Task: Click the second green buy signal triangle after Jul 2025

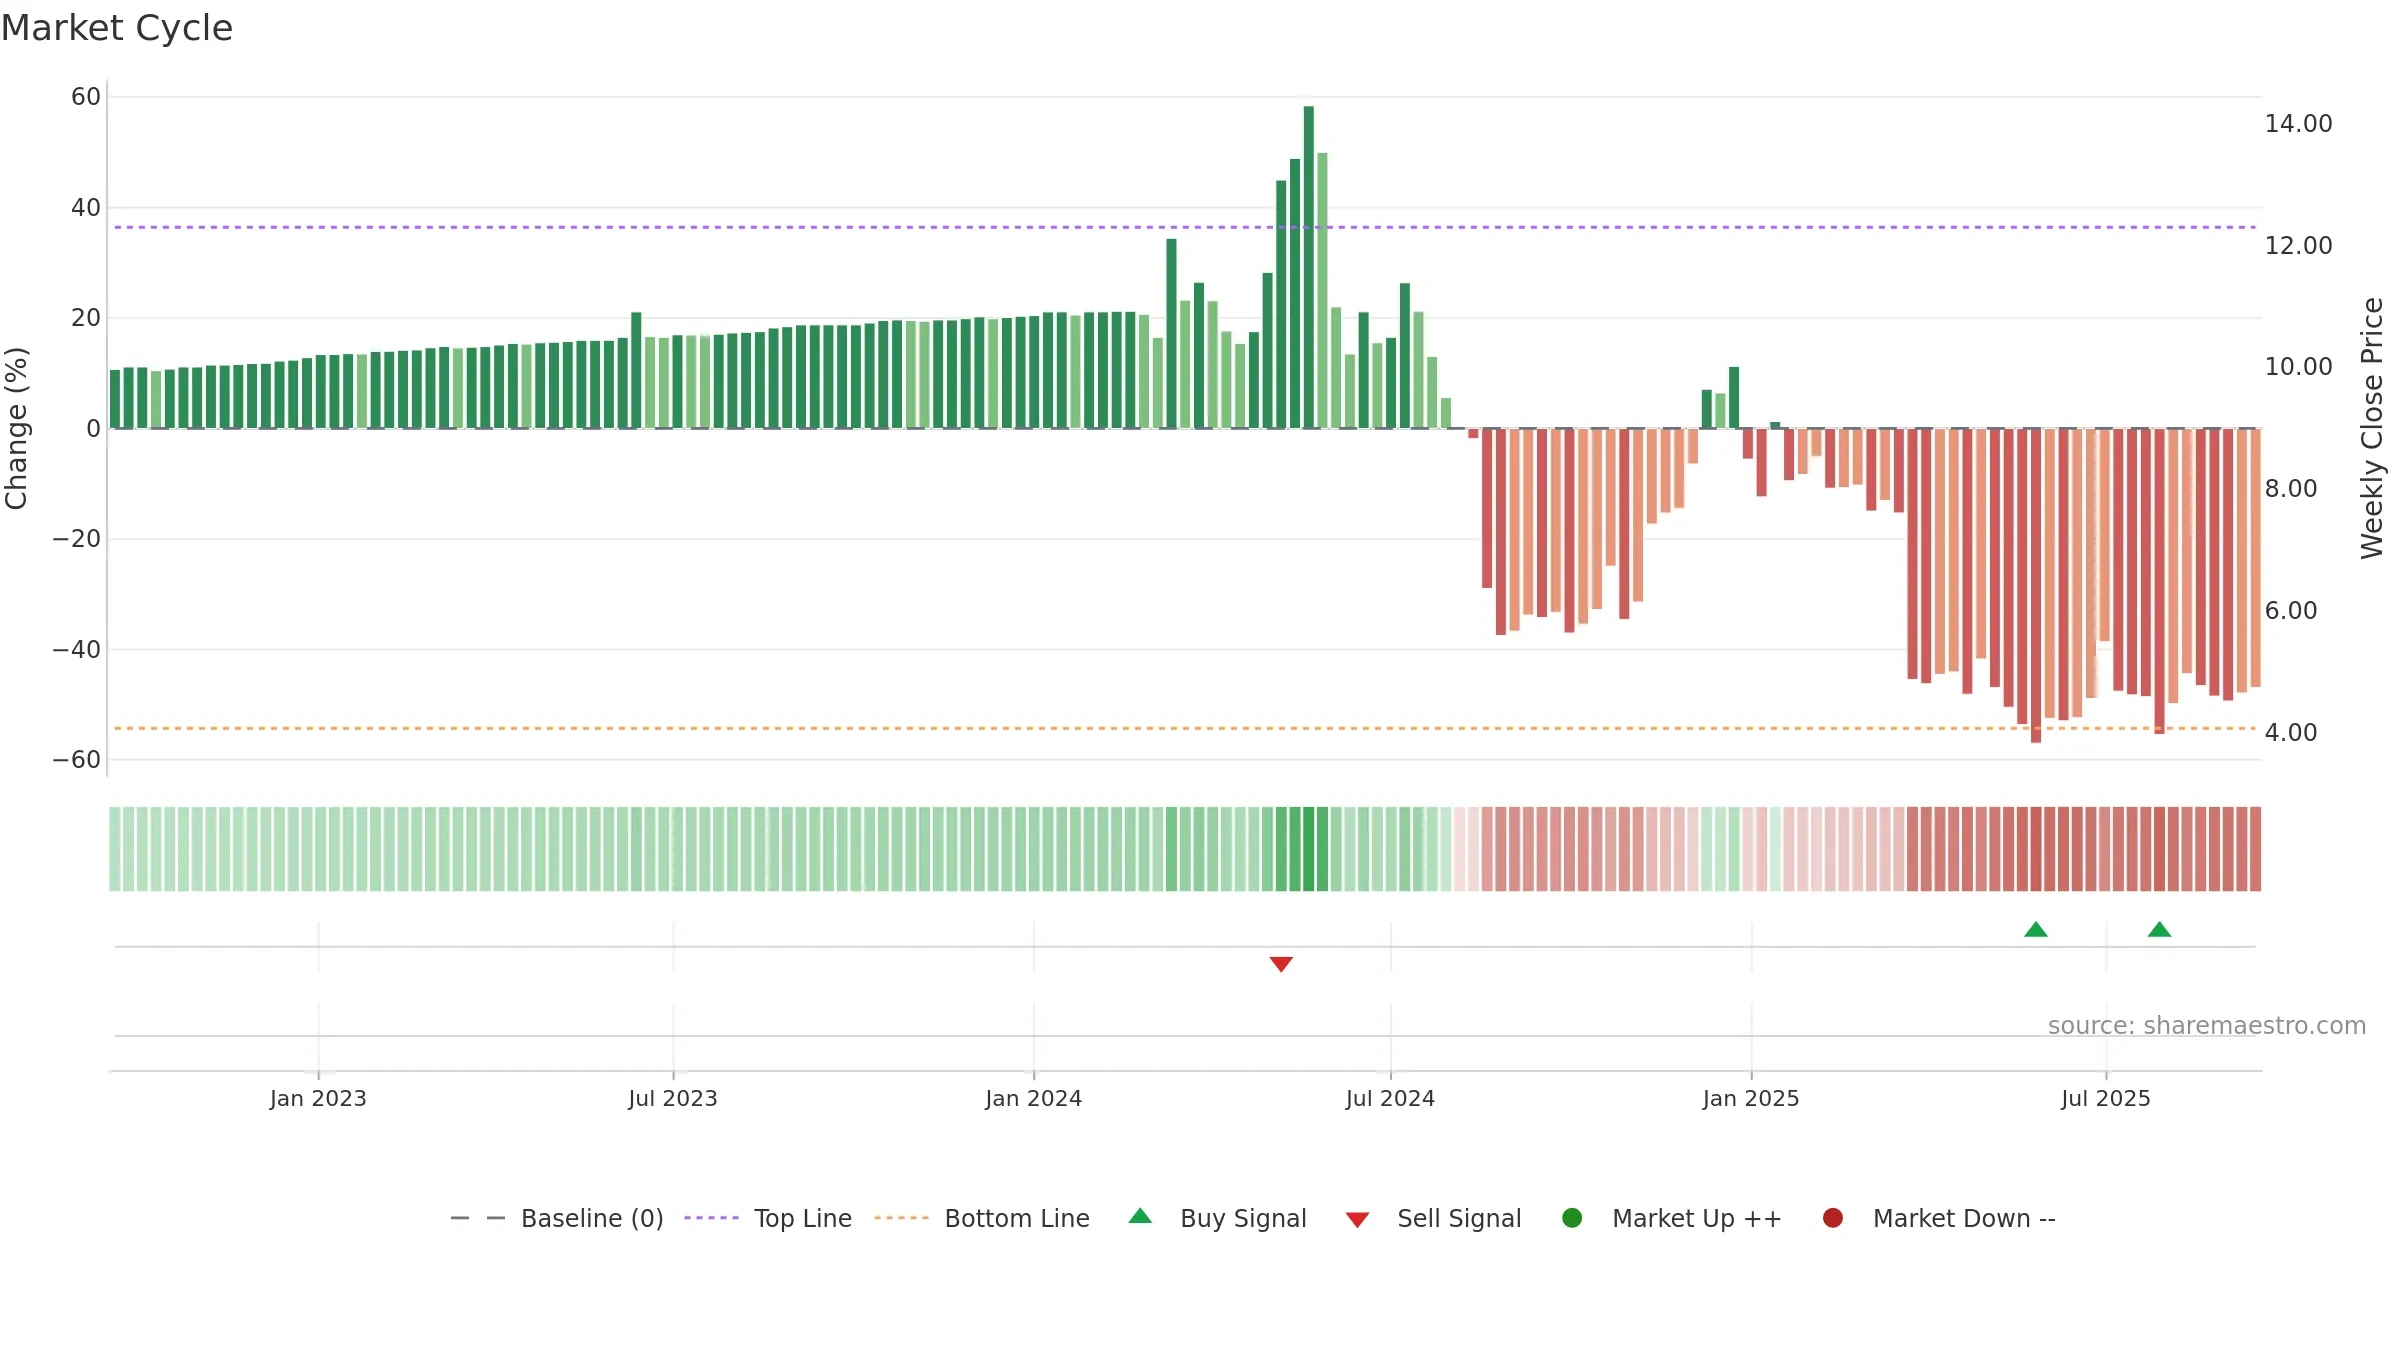Action: [2160, 929]
